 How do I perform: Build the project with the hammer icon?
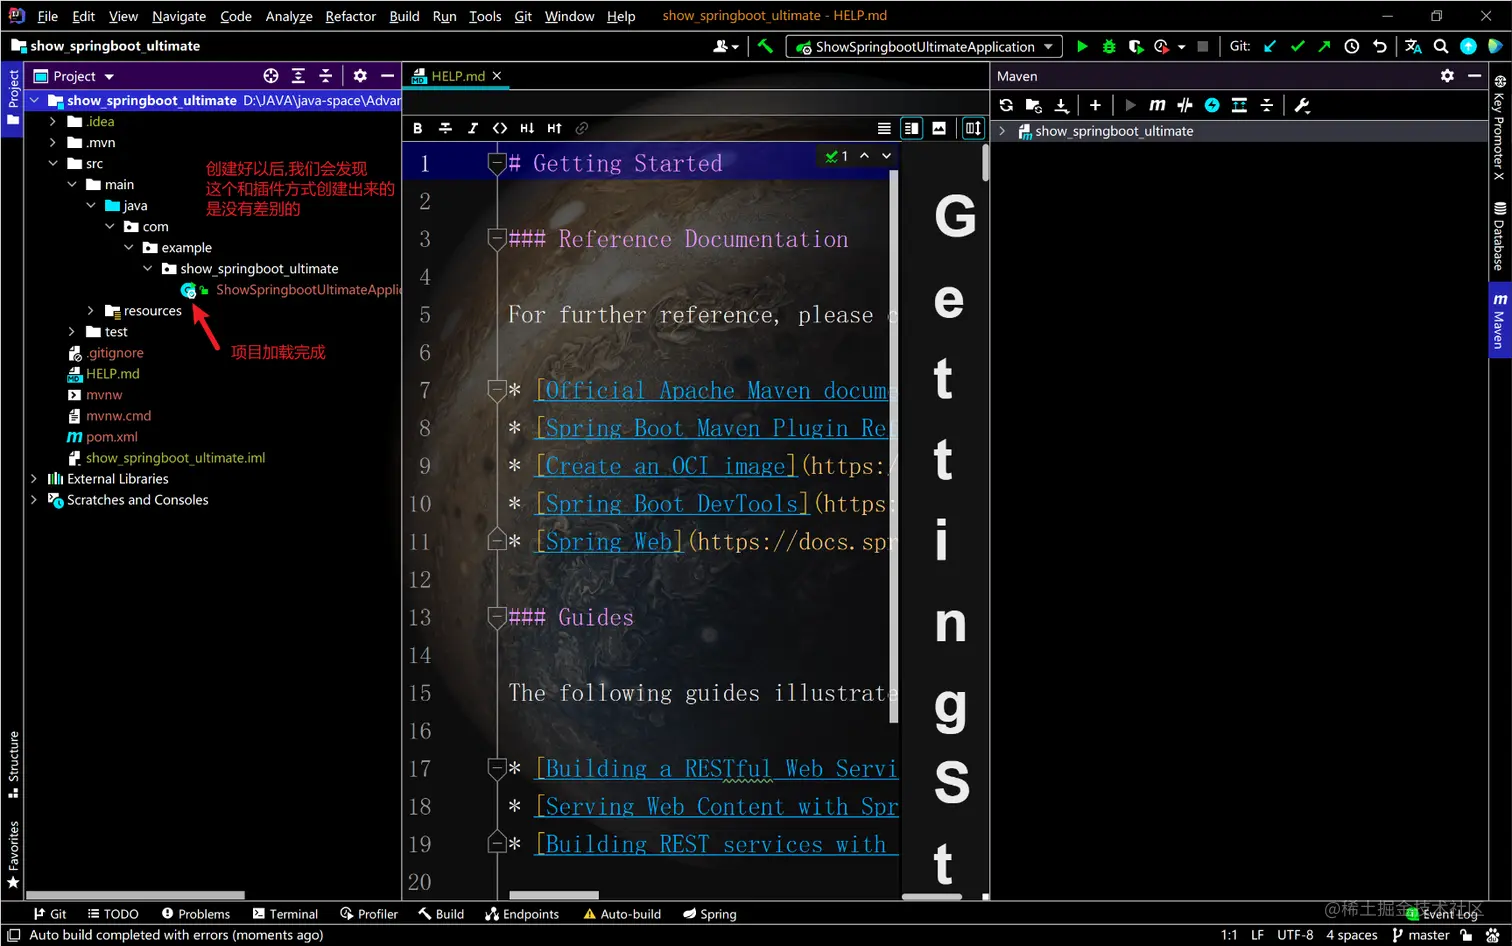765,46
